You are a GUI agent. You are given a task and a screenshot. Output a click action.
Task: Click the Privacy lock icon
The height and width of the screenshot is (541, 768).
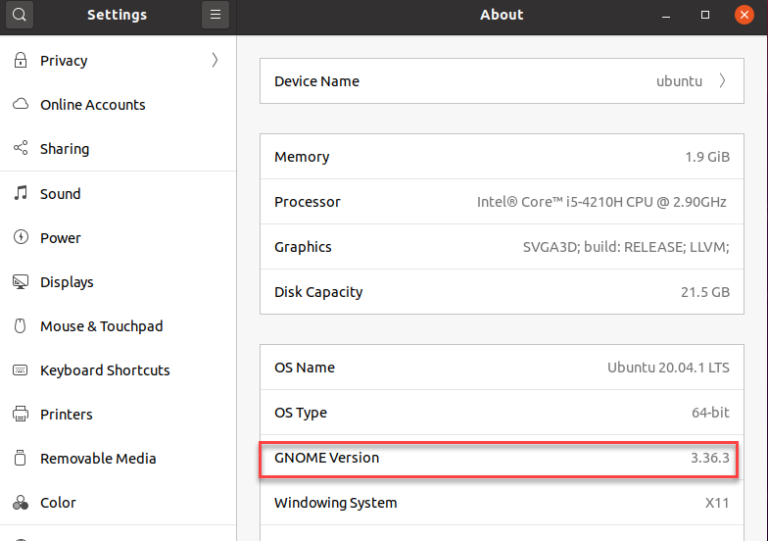21,60
